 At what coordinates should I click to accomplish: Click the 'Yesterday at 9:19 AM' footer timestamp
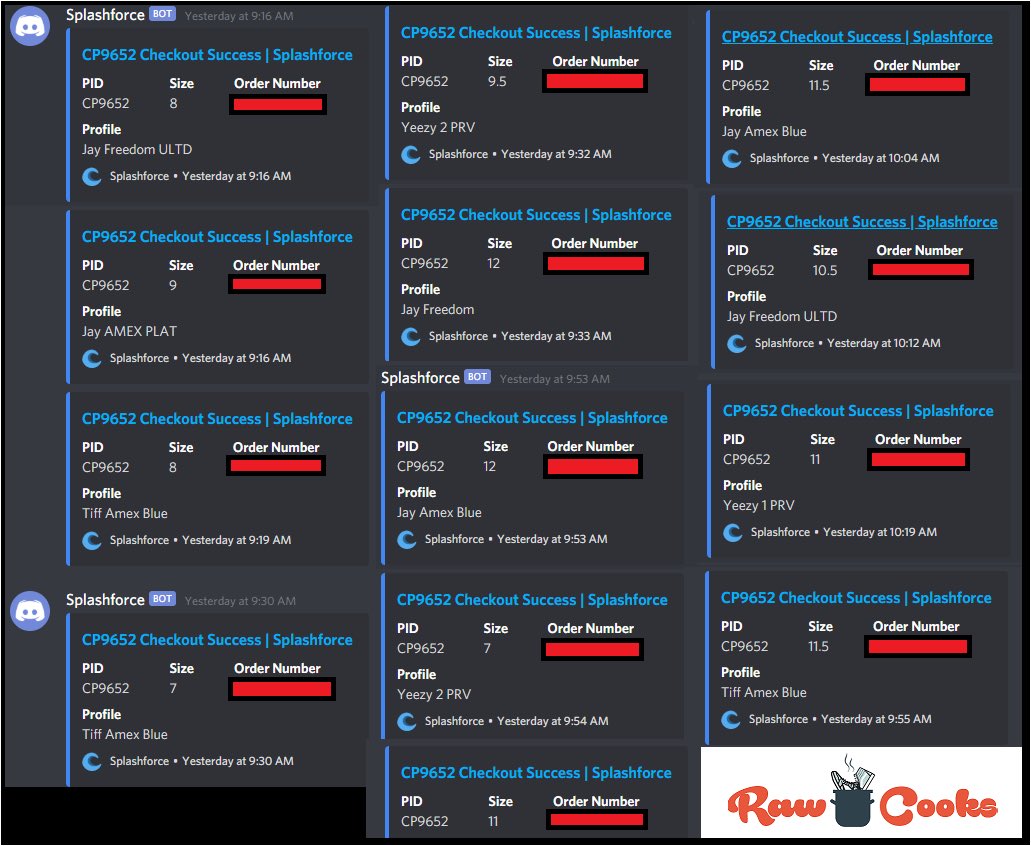tap(237, 540)
